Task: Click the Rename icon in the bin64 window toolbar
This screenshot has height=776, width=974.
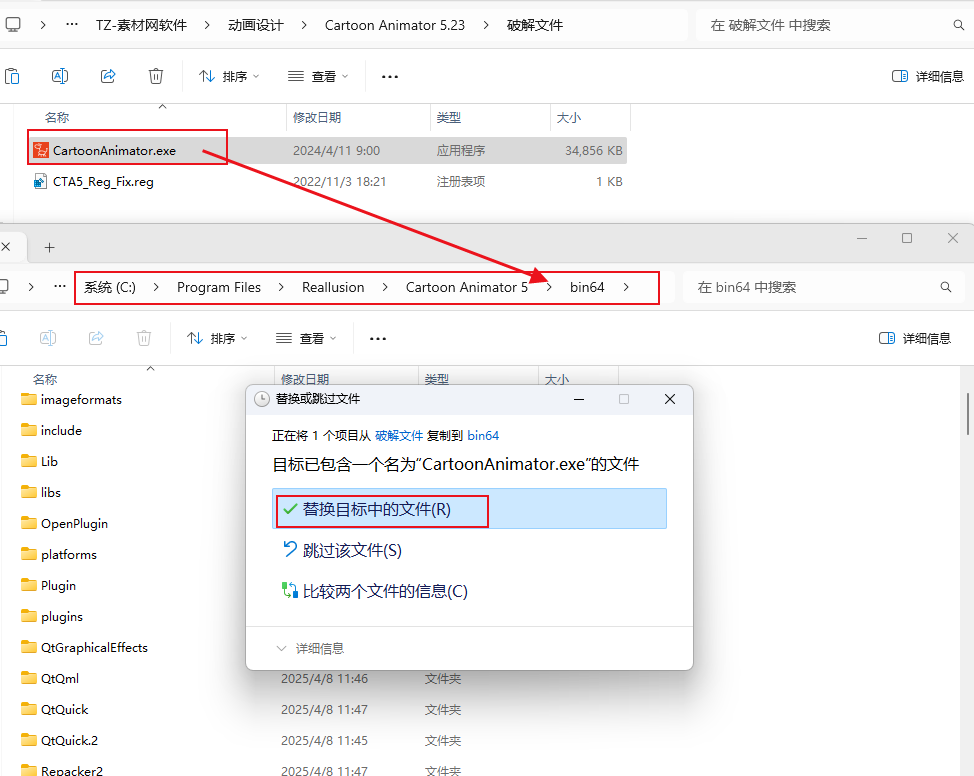Action: tap(48, 338)
